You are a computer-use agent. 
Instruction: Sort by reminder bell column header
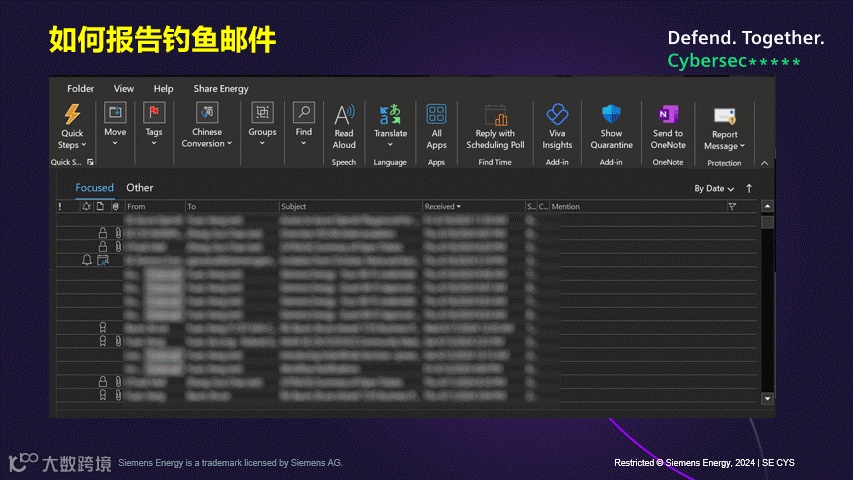[86, 206]
